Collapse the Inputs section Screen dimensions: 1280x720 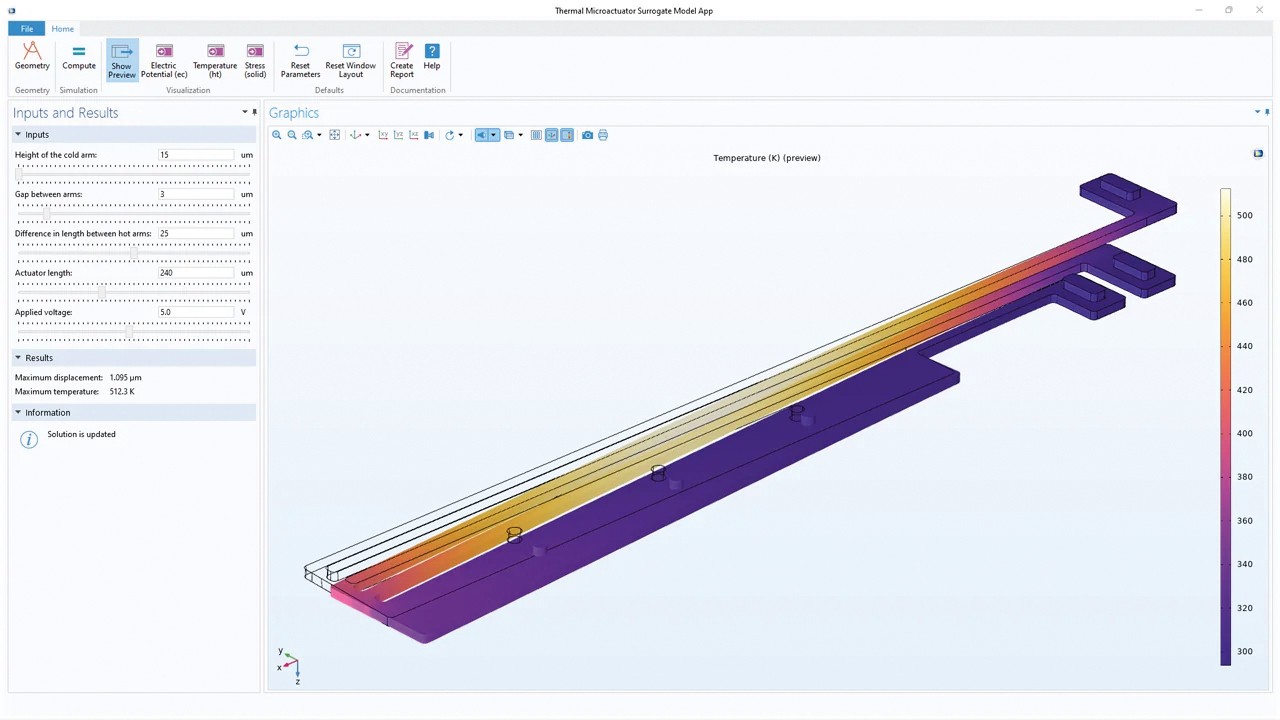(18, 134)
